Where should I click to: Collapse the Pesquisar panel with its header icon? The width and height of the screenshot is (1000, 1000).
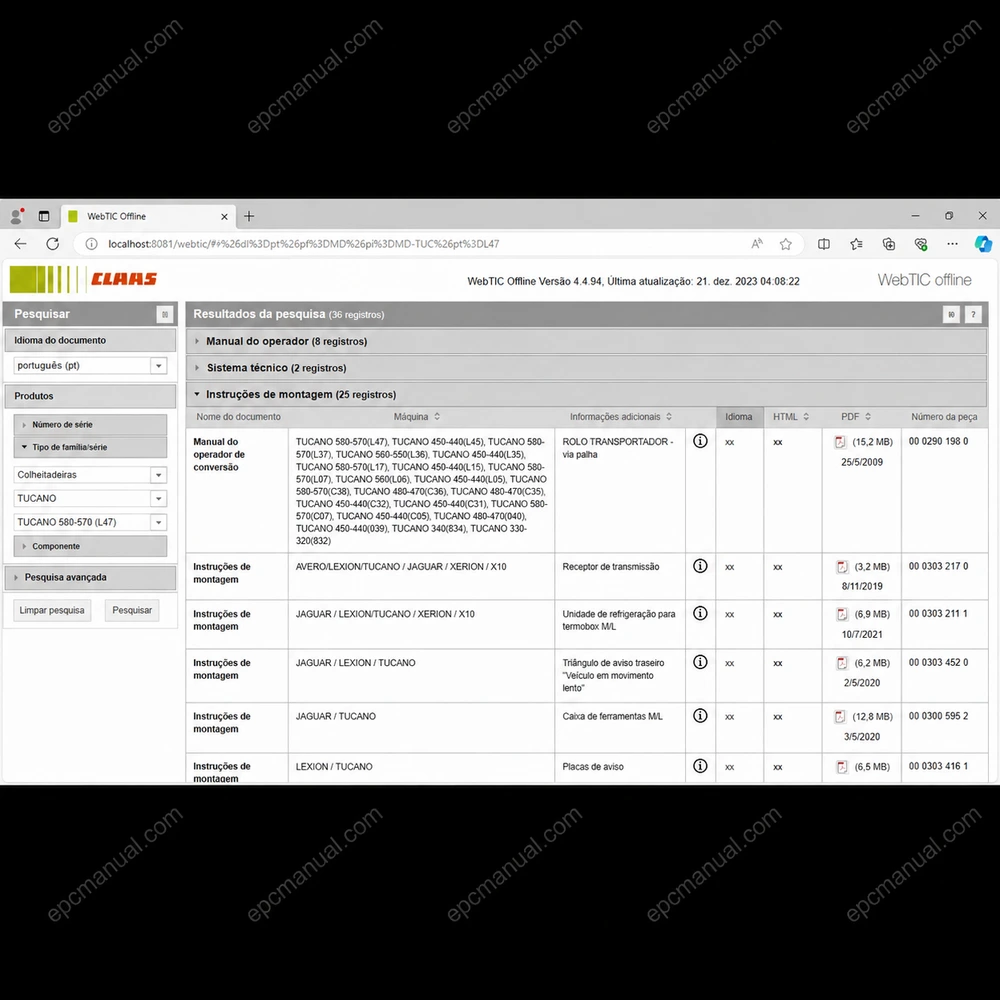pyautogui.click(x=165, y=314)
